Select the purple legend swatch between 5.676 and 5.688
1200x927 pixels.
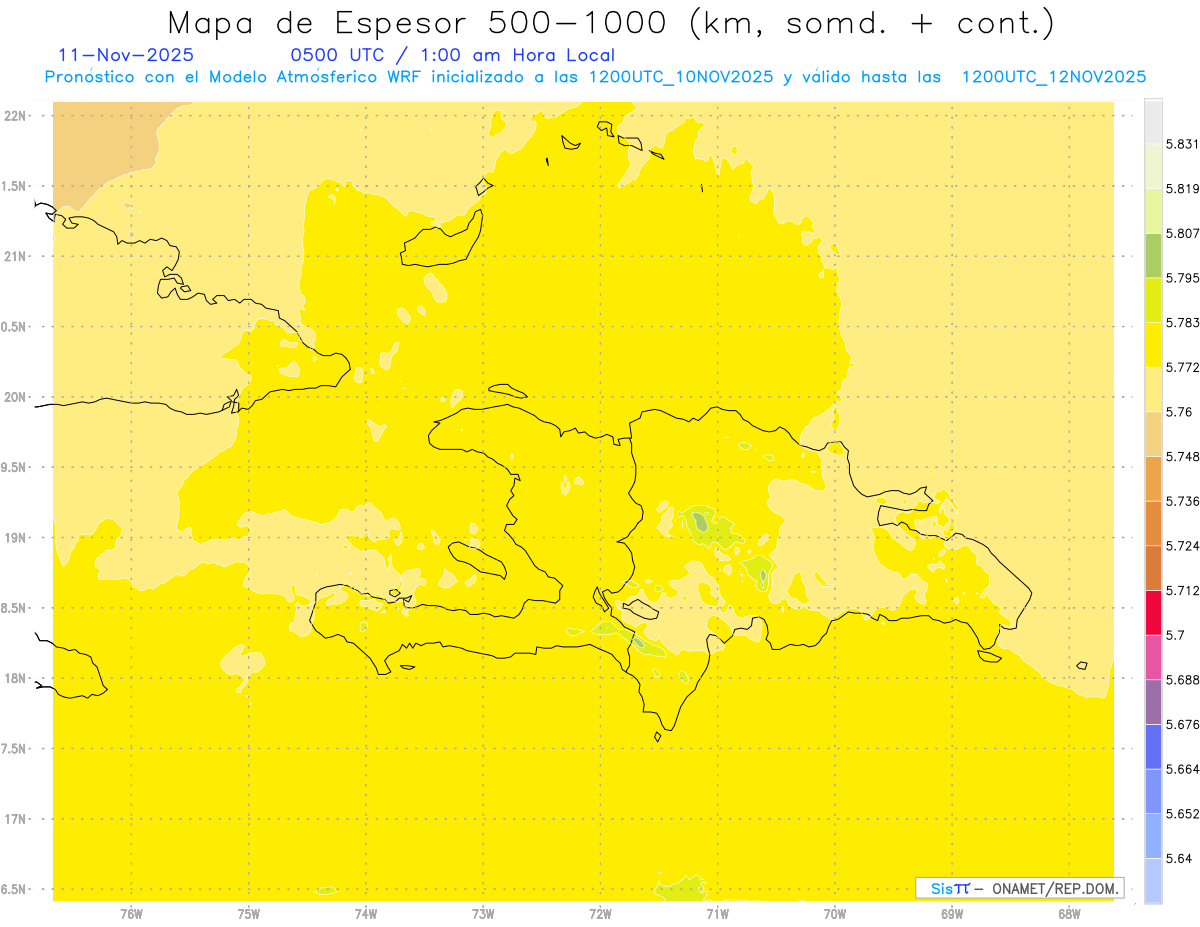click(1153, 702)
